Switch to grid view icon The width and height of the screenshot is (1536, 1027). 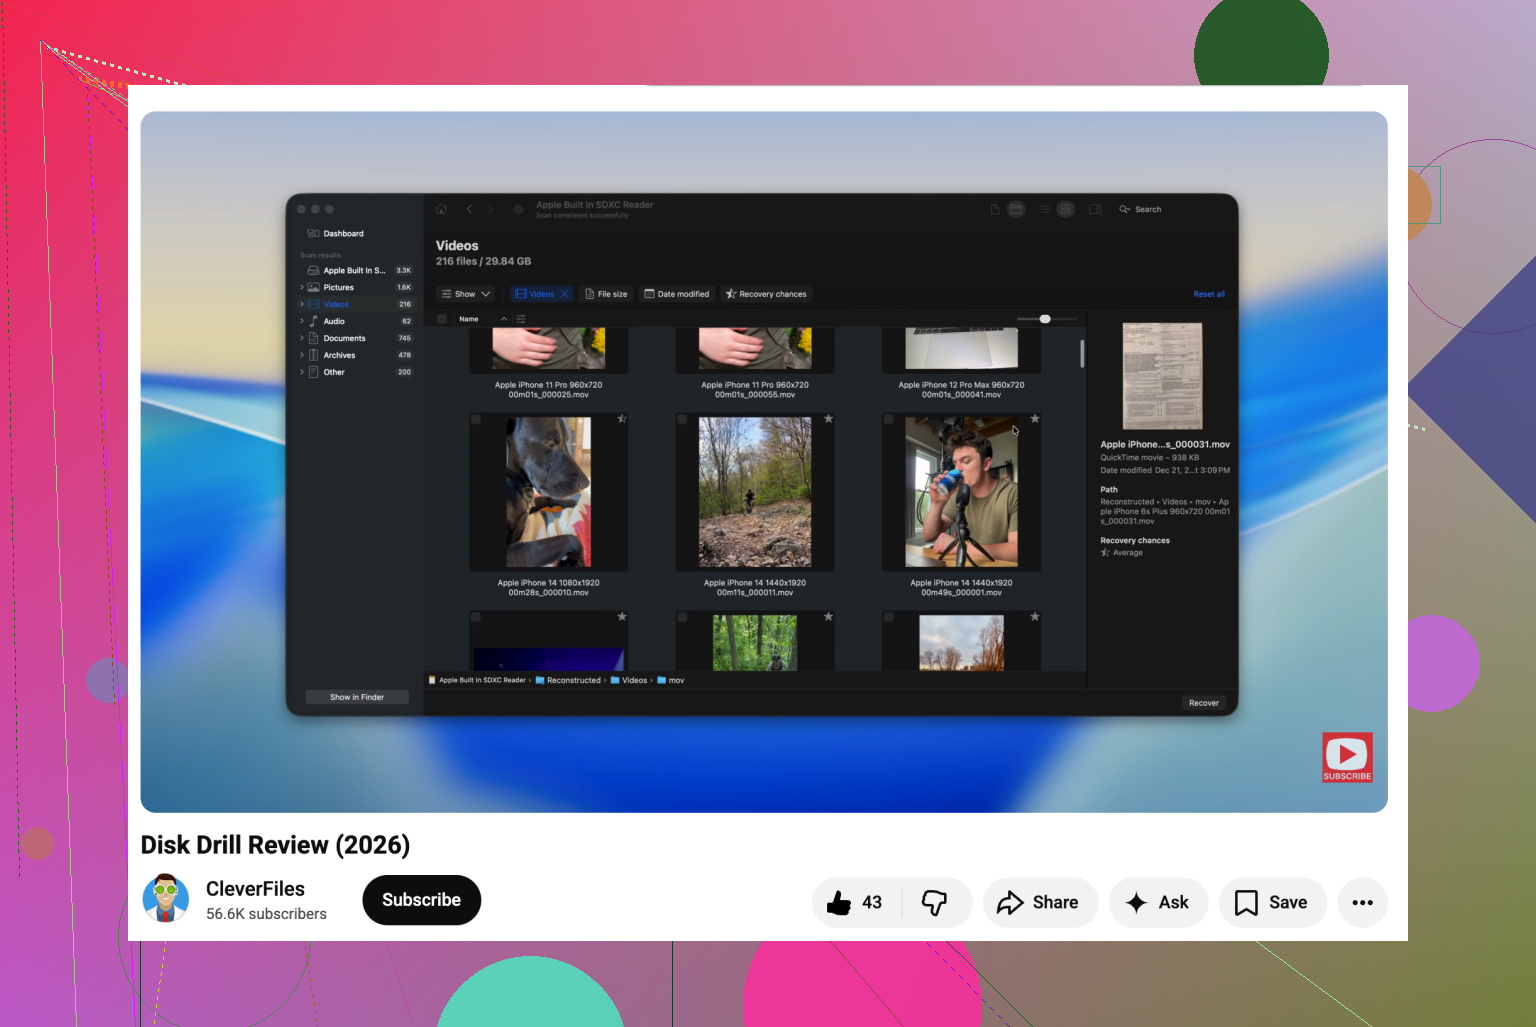click(1066, 209)
